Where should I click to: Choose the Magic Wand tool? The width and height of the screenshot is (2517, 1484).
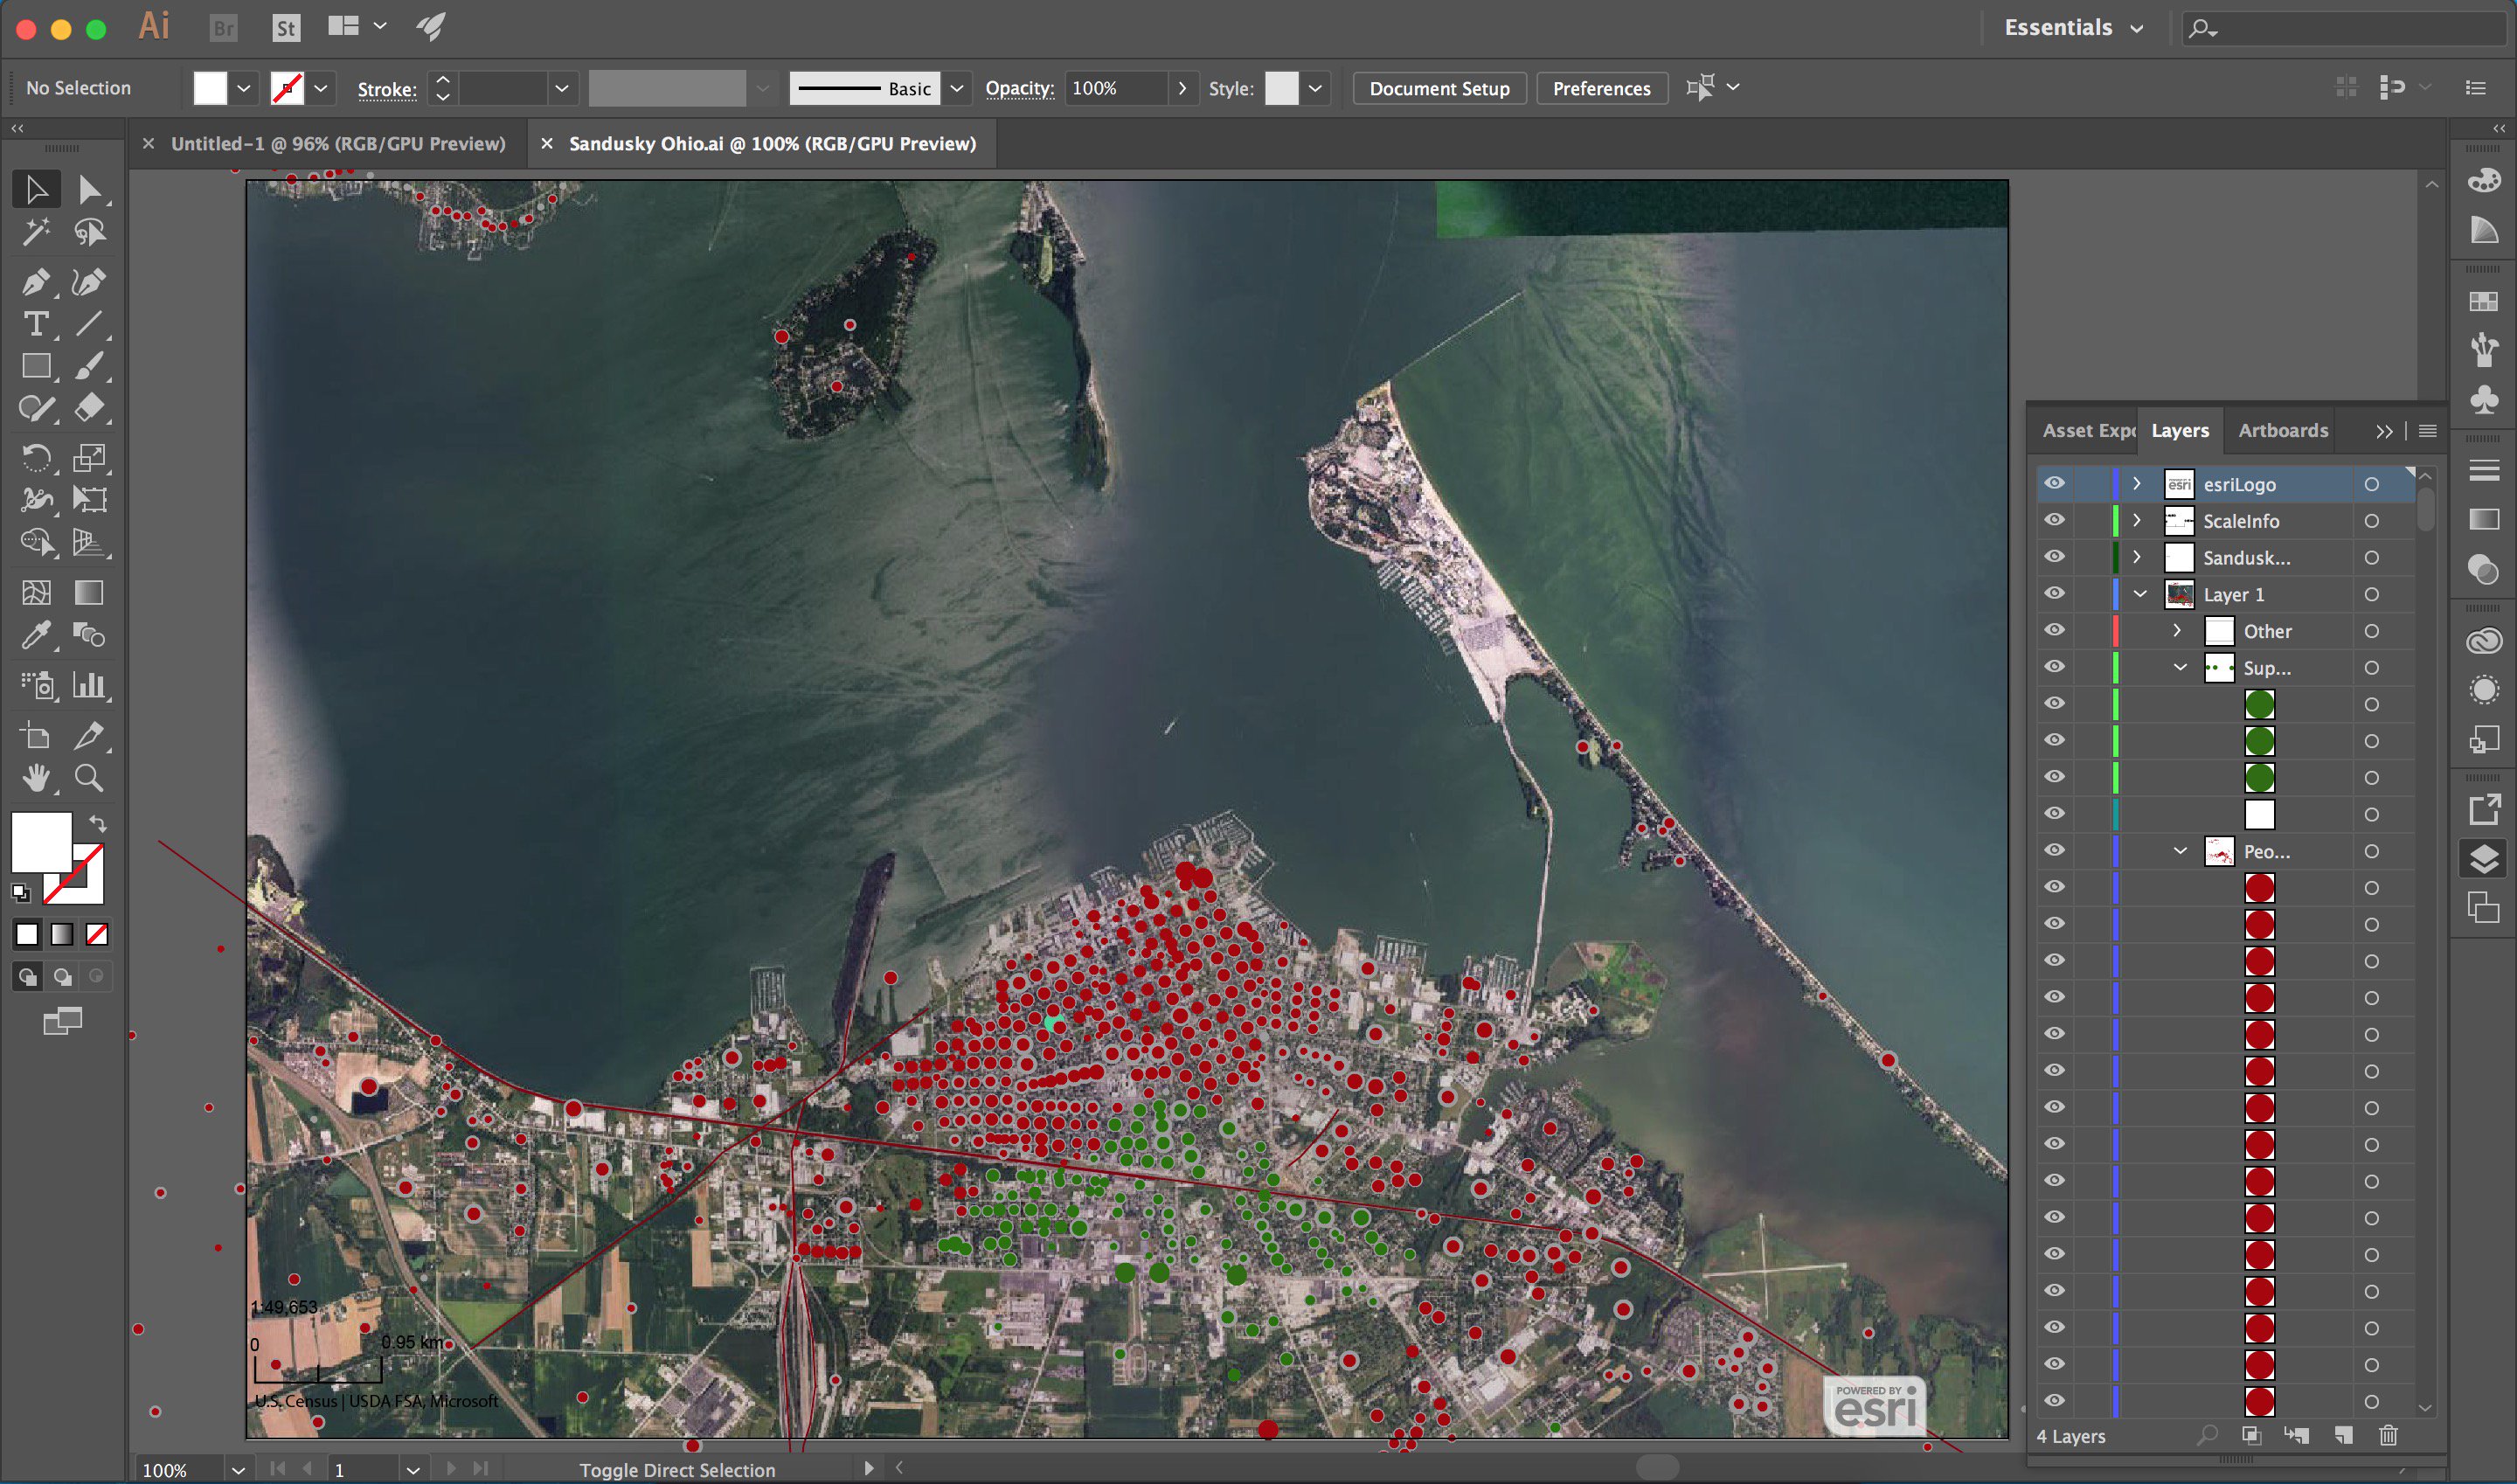coord(35,233)
